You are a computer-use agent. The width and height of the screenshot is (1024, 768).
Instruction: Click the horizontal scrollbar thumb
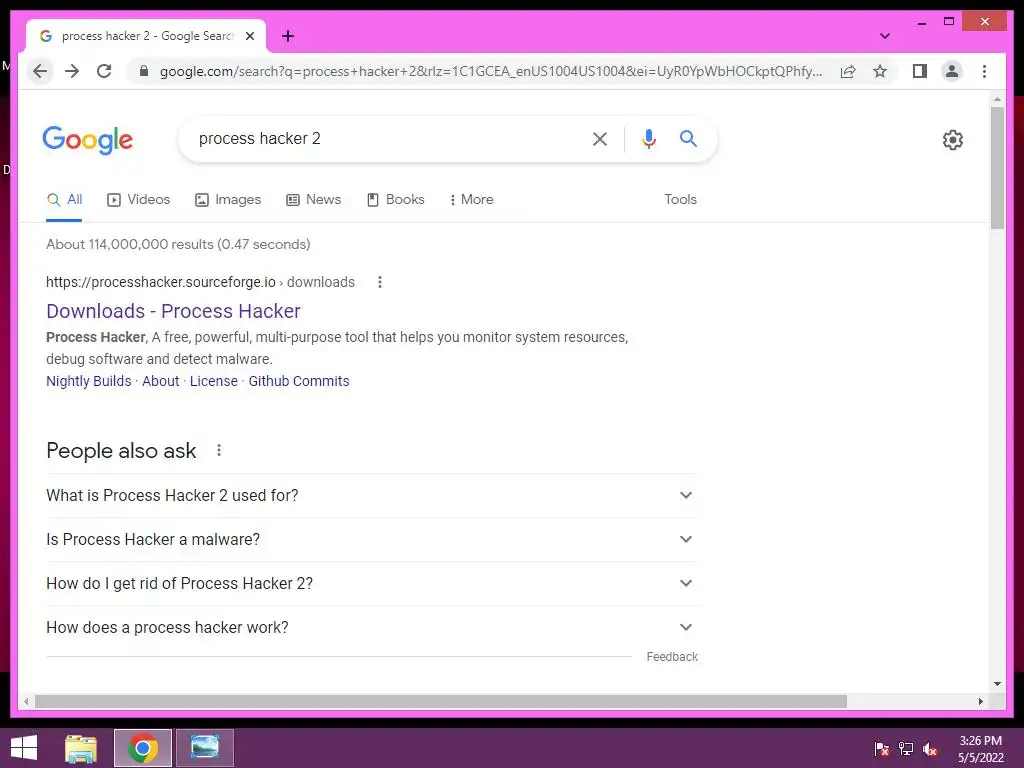click(441, 701)
